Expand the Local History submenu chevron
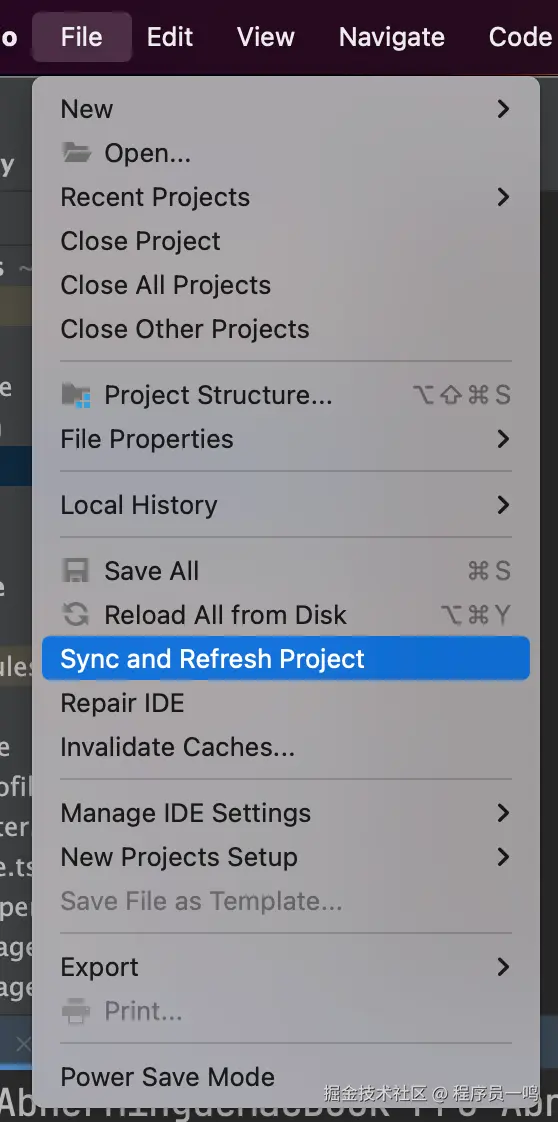This screenshot has height=1122, width=558. point(503,505)
